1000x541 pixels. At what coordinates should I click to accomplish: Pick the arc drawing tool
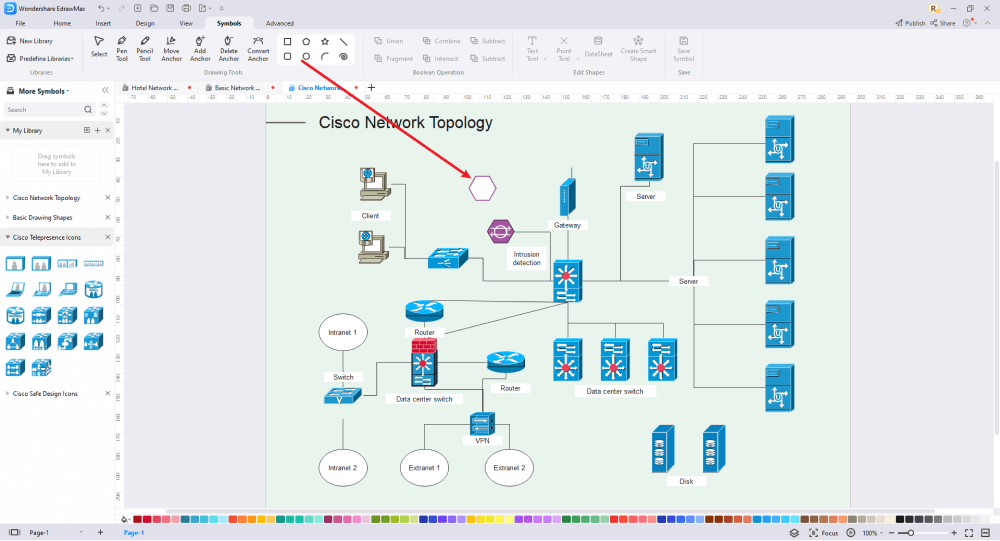click(325, 57)
